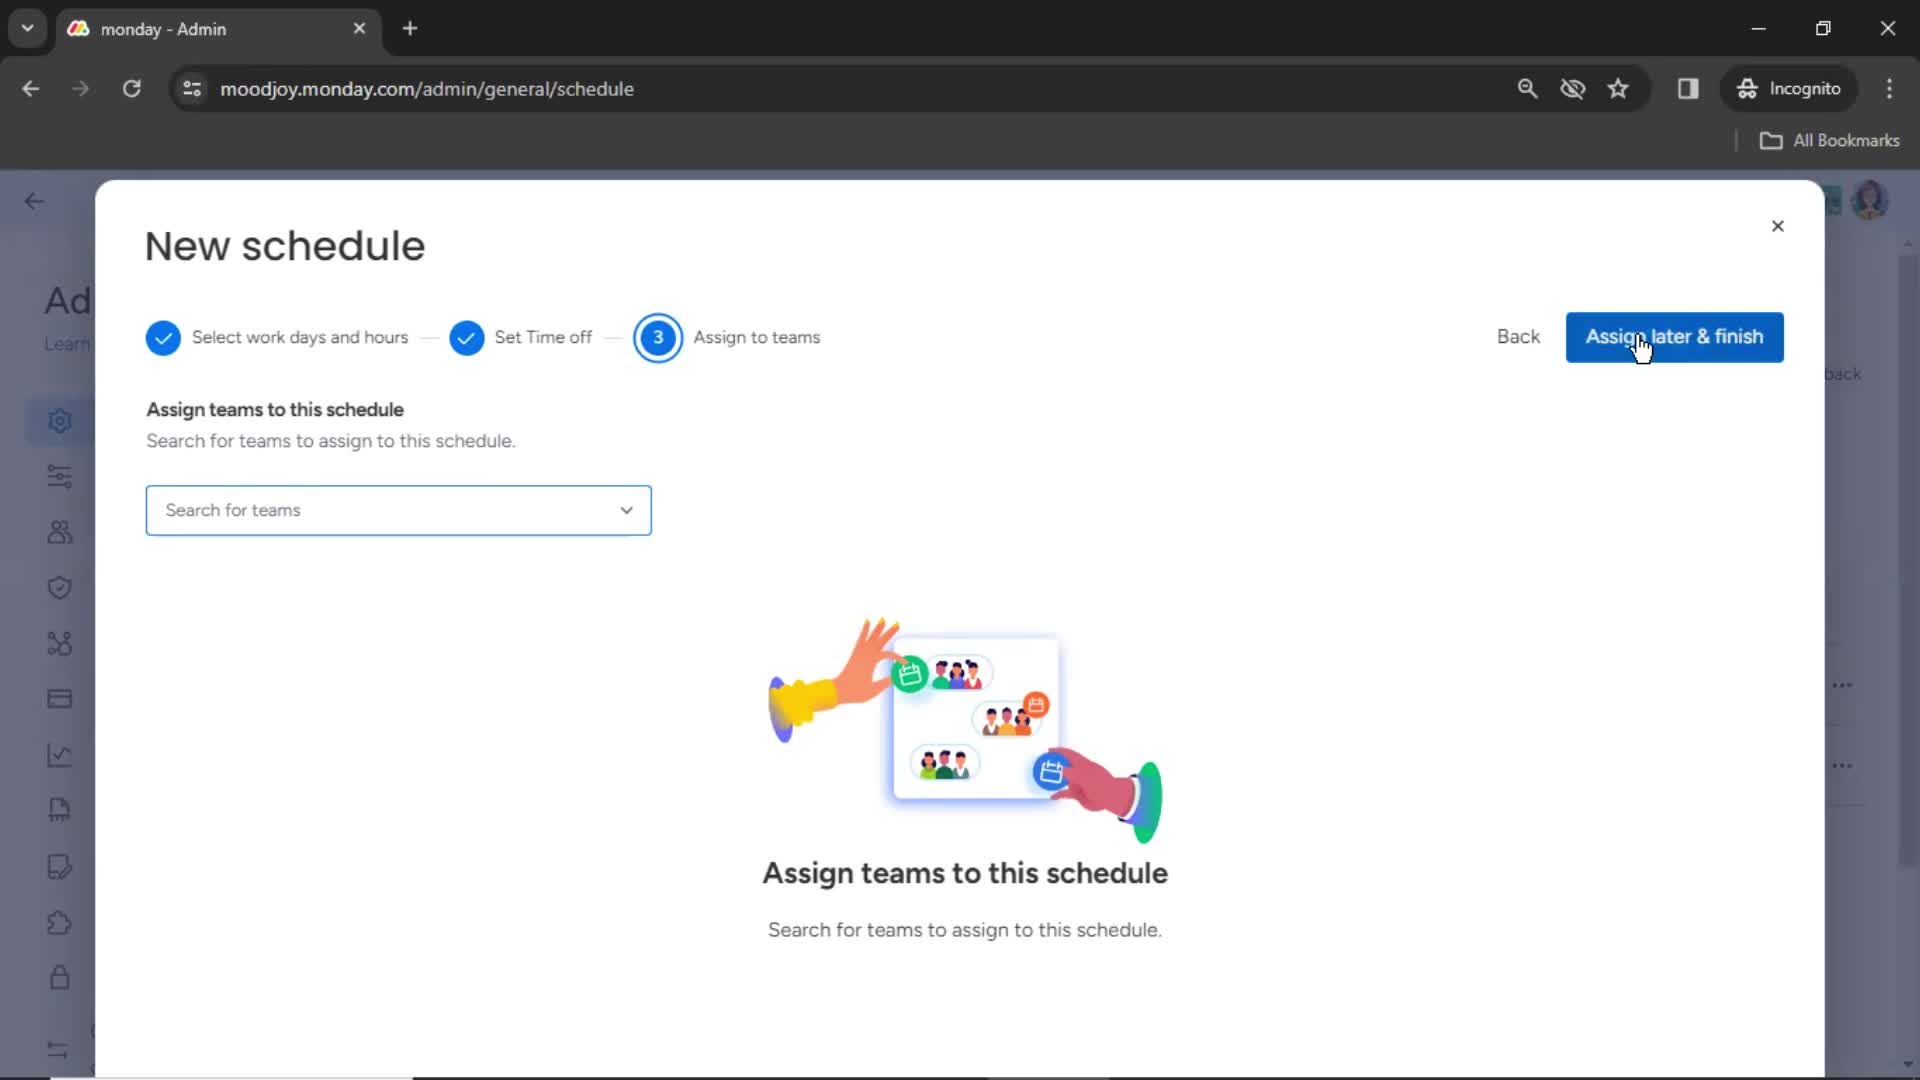Click the permissions shield icon in sidebar
This screenshot has width=1920, height=1080.
(x=58, y=587)
